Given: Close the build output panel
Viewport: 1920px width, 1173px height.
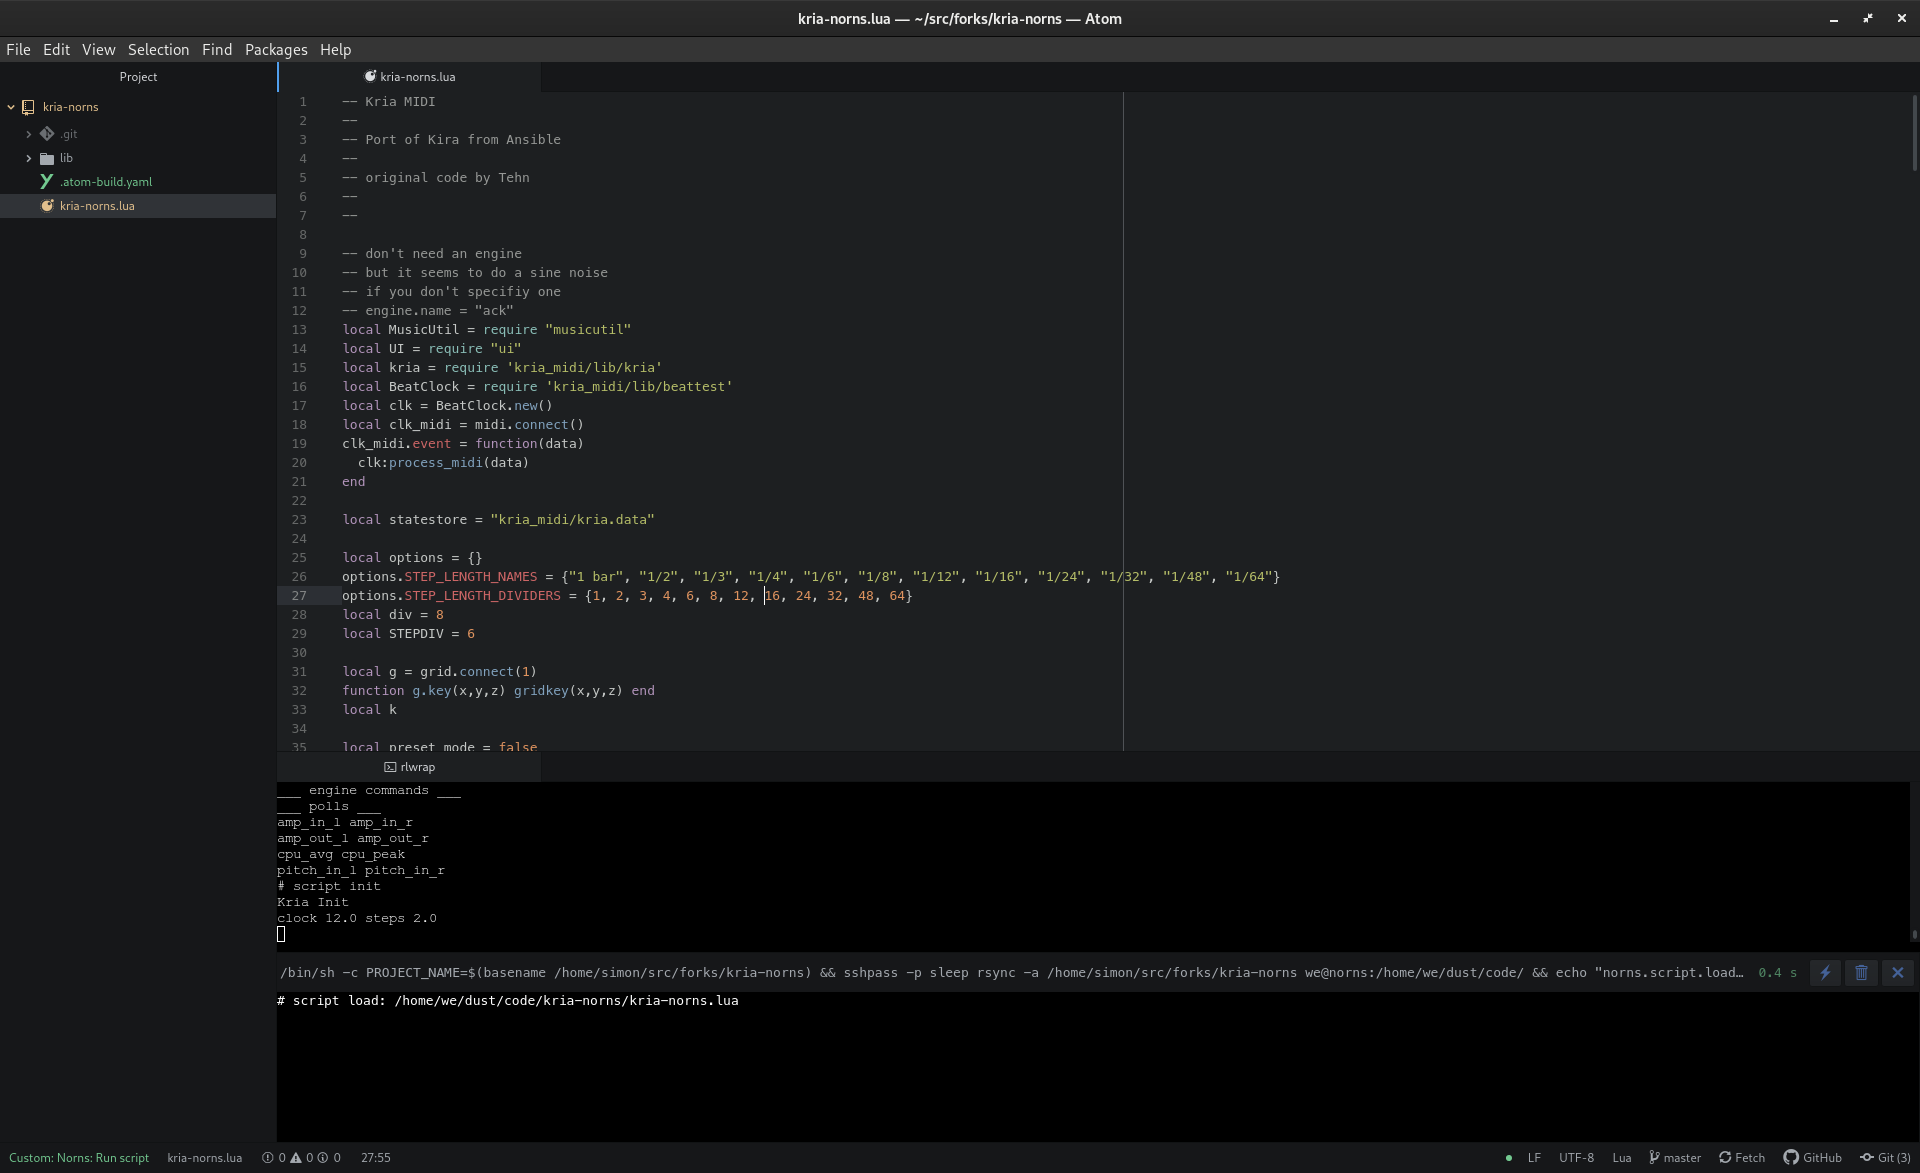Looking at the screenshot, I should pos(1897,972).
